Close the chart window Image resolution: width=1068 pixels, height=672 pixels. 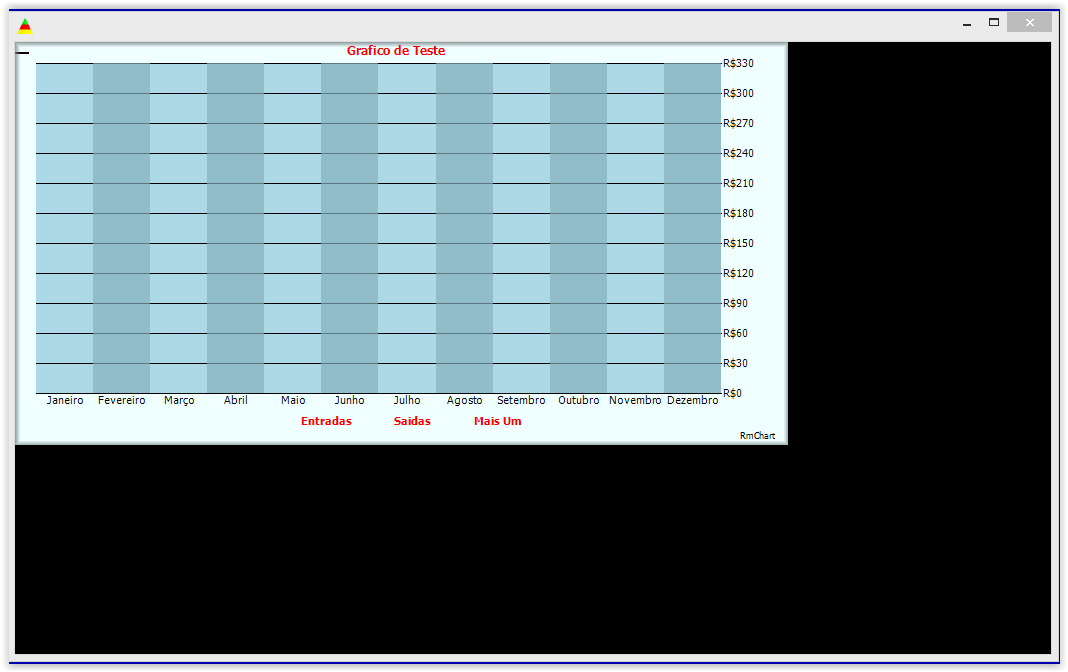1029,22
